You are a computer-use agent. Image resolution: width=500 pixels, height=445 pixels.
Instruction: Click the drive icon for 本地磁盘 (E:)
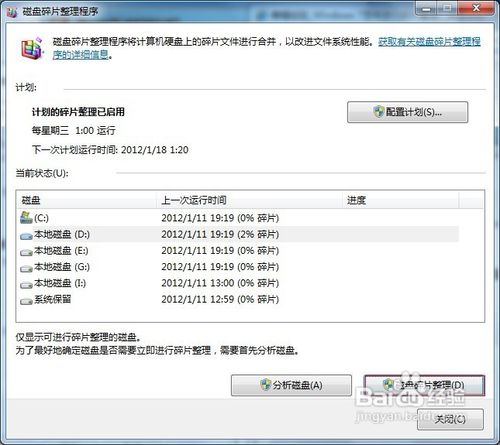(26, 252)
